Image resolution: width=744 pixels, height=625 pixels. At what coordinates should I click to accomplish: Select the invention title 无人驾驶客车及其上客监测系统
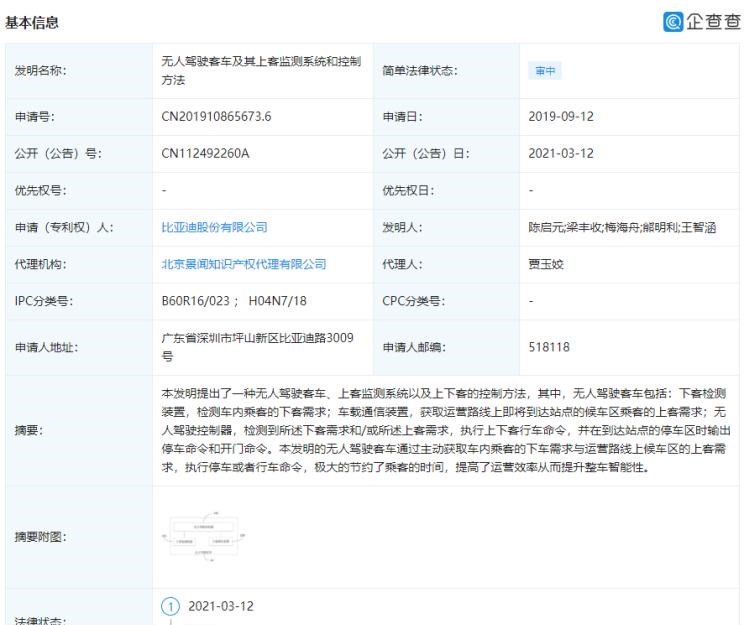261,71
